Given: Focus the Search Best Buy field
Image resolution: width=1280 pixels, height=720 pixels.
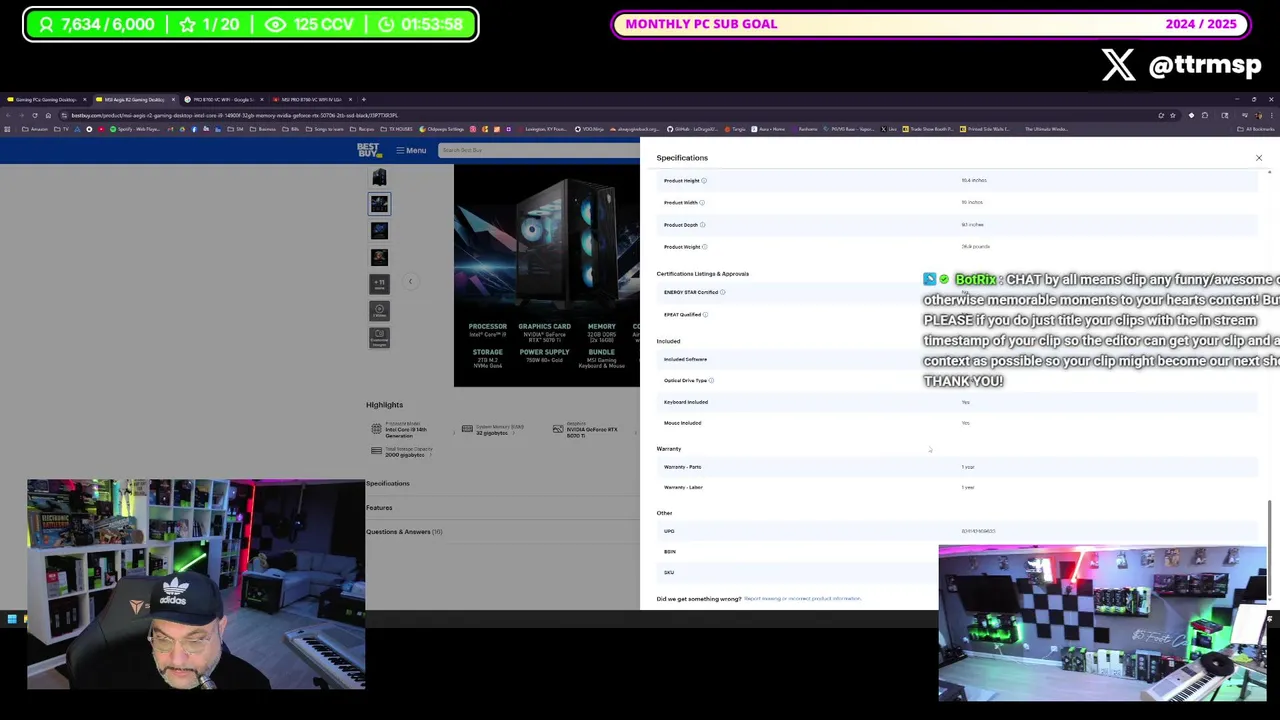Looking at the screenshot, I should pyautogui.click(x=540, y=150).
